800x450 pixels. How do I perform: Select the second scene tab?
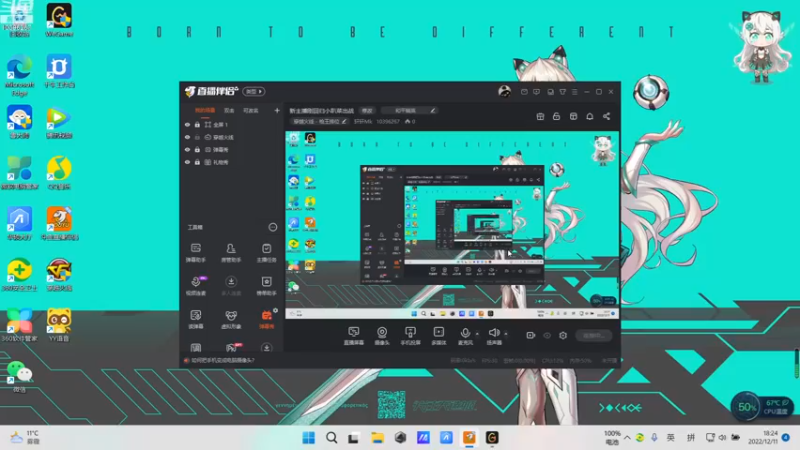click(x=229, y=110)
